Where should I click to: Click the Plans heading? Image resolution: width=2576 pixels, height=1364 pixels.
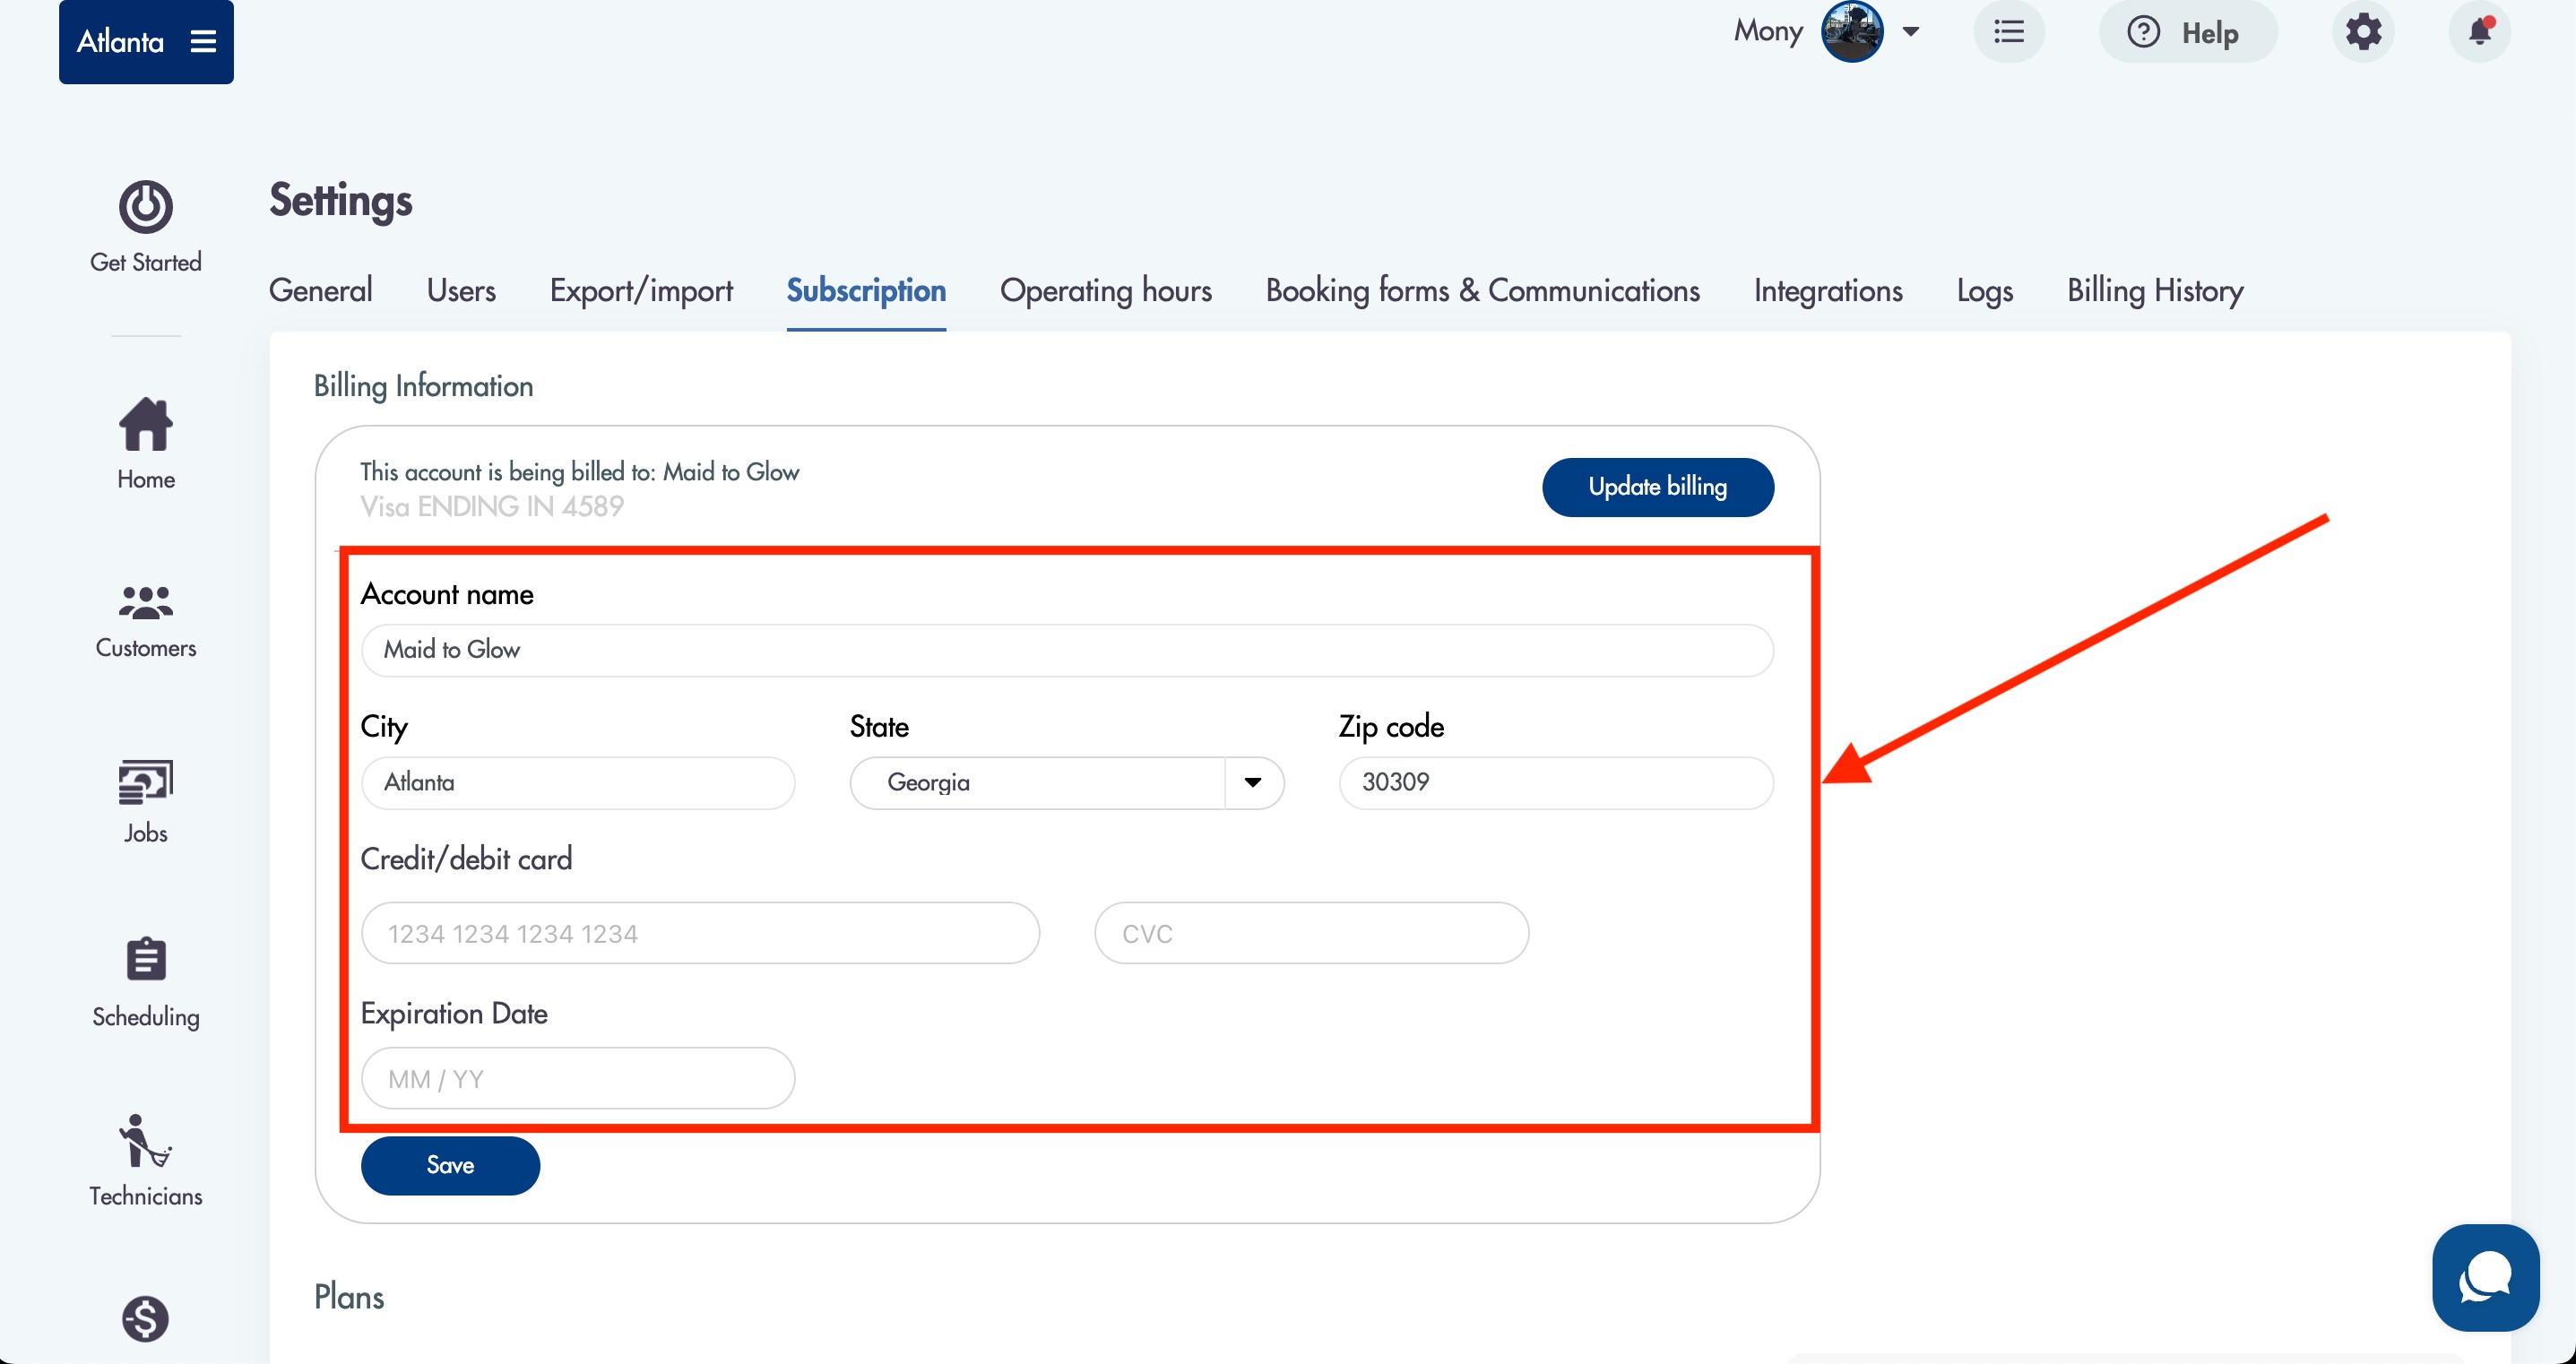[349, 1297]
